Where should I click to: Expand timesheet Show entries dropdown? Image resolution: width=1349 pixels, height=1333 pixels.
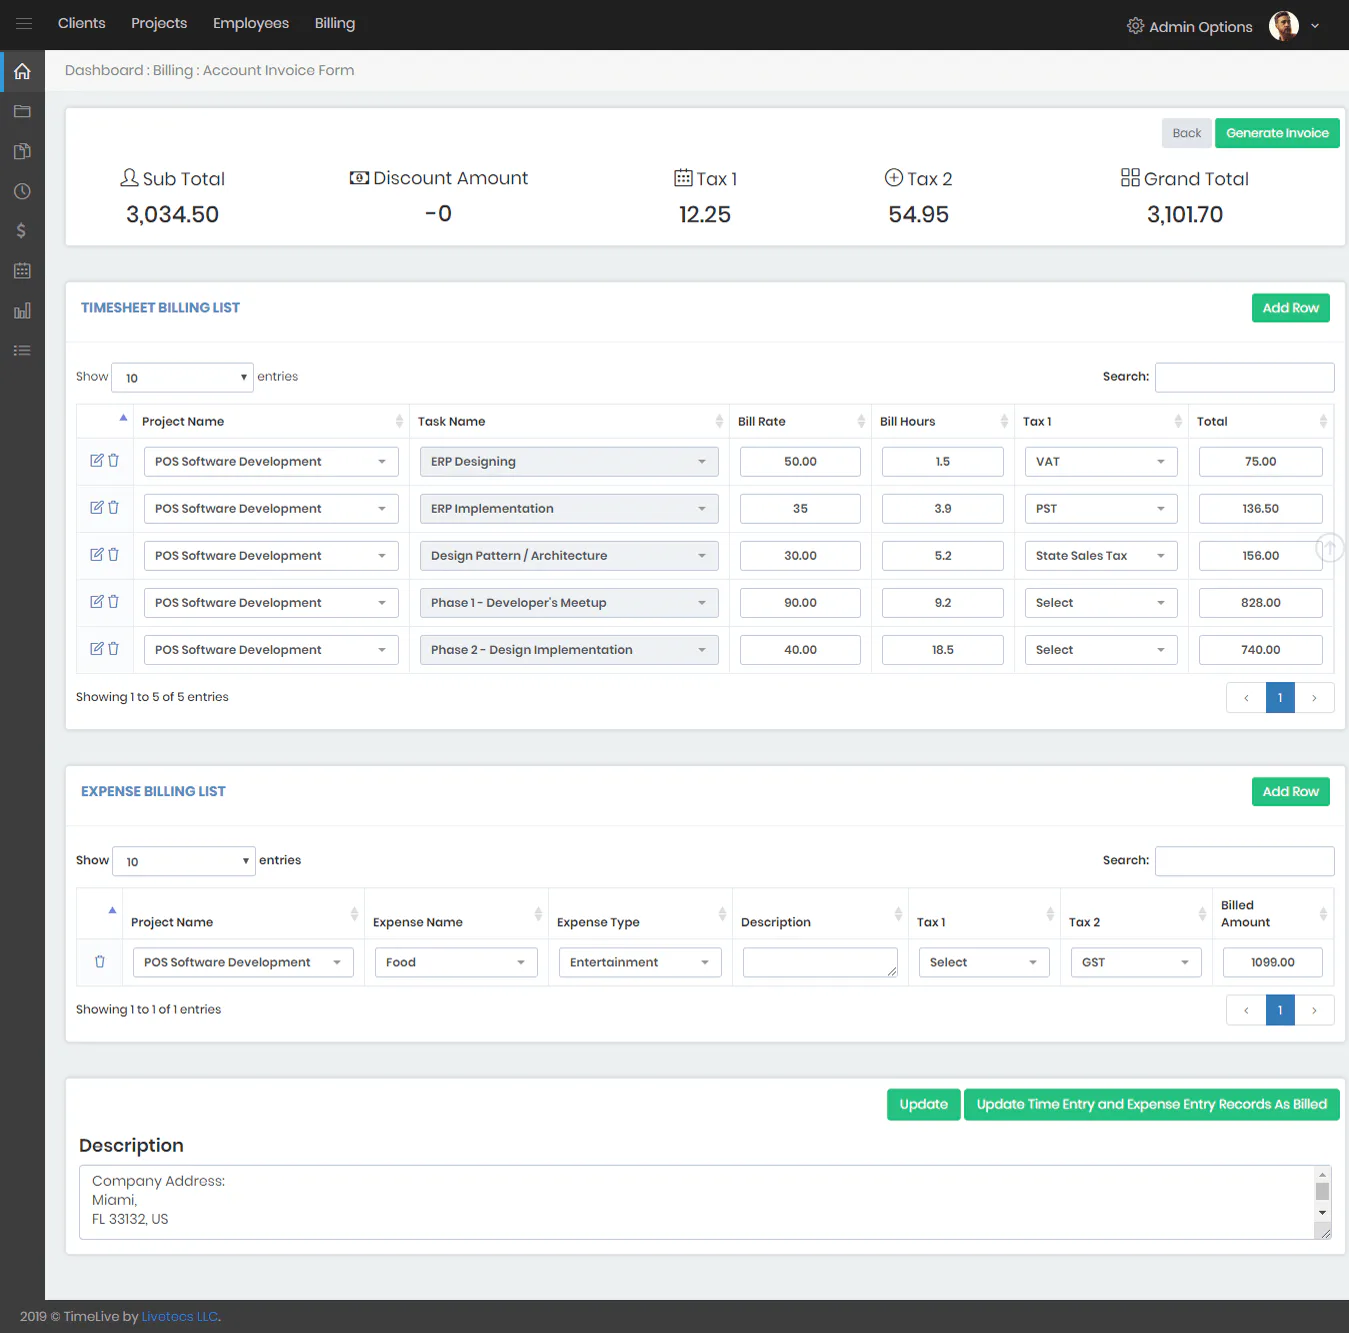(182, 377)
